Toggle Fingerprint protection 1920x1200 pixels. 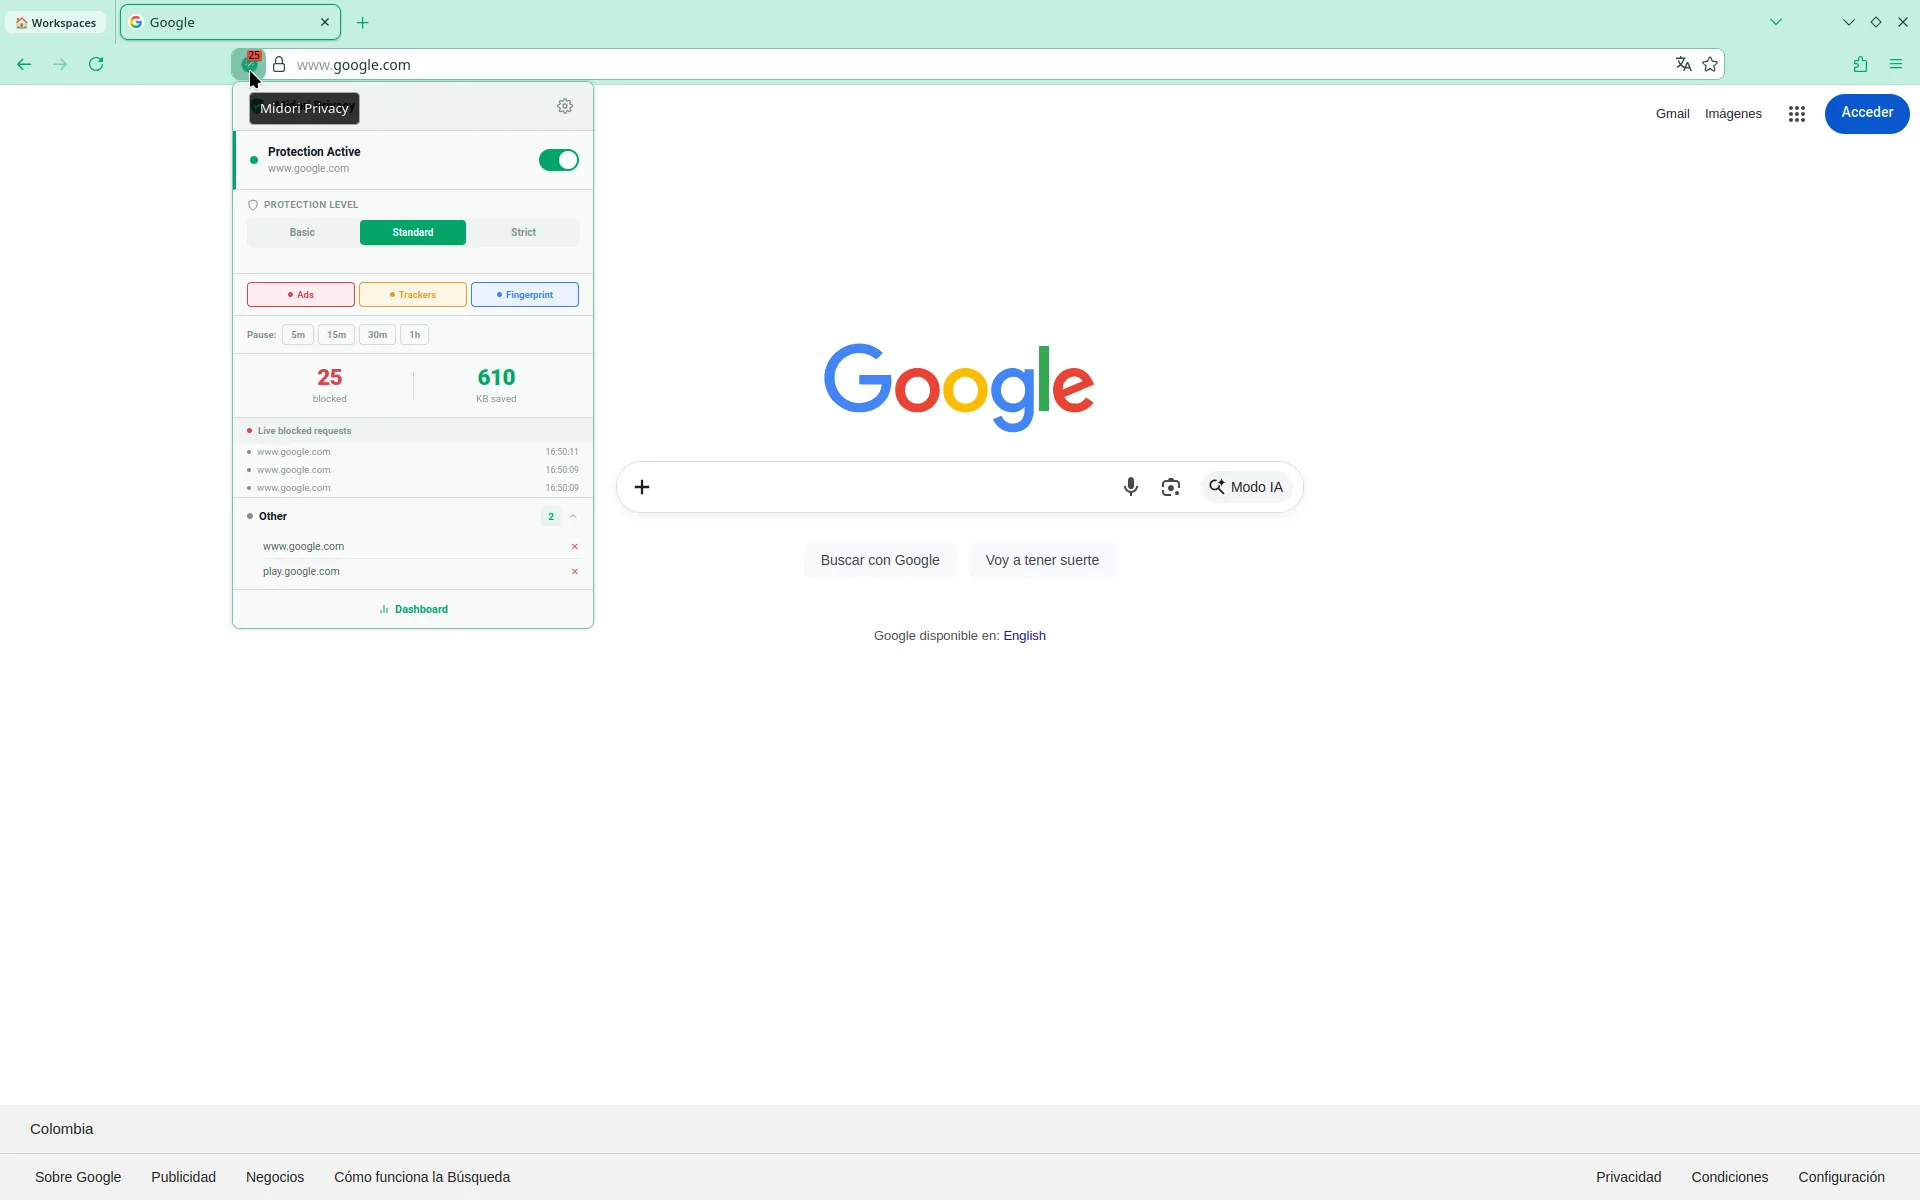pyautogui.click(x=525, y=295)
